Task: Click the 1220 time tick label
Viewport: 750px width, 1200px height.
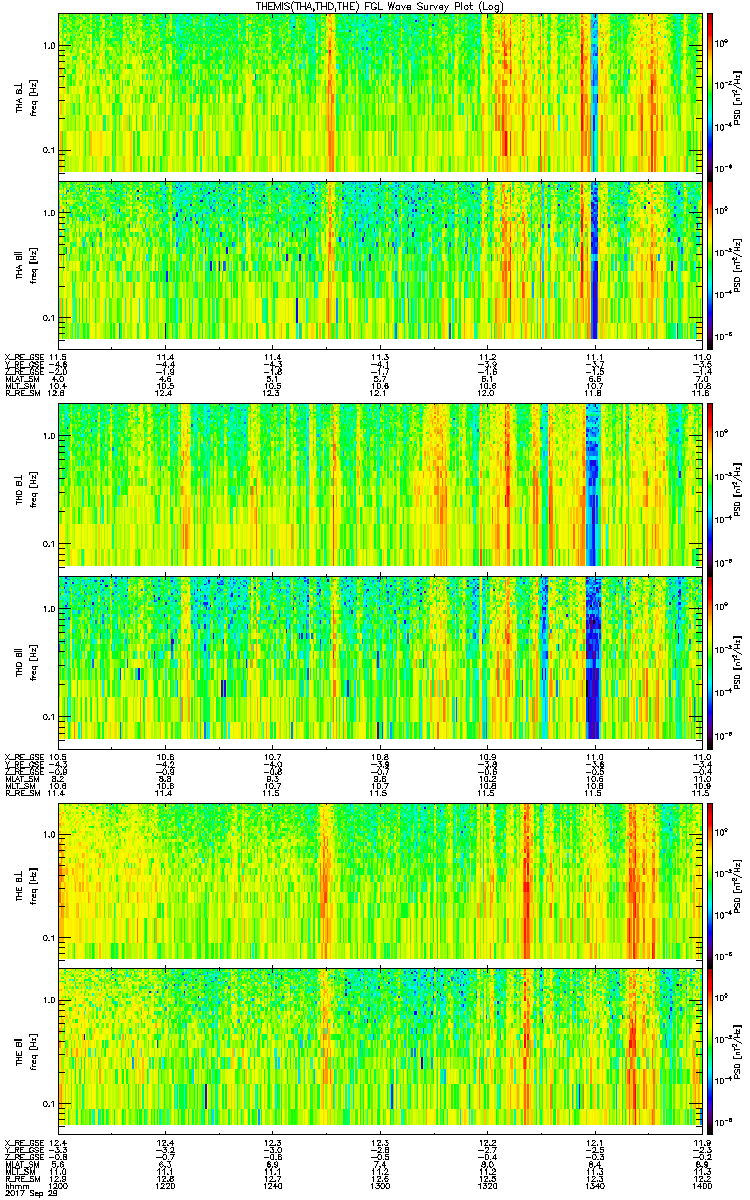Action: 166,1186
